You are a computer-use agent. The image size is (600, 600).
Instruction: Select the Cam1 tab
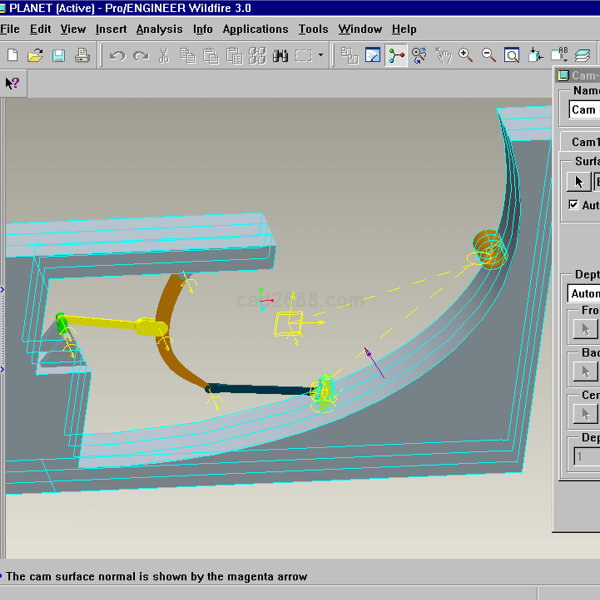point(582,142)
